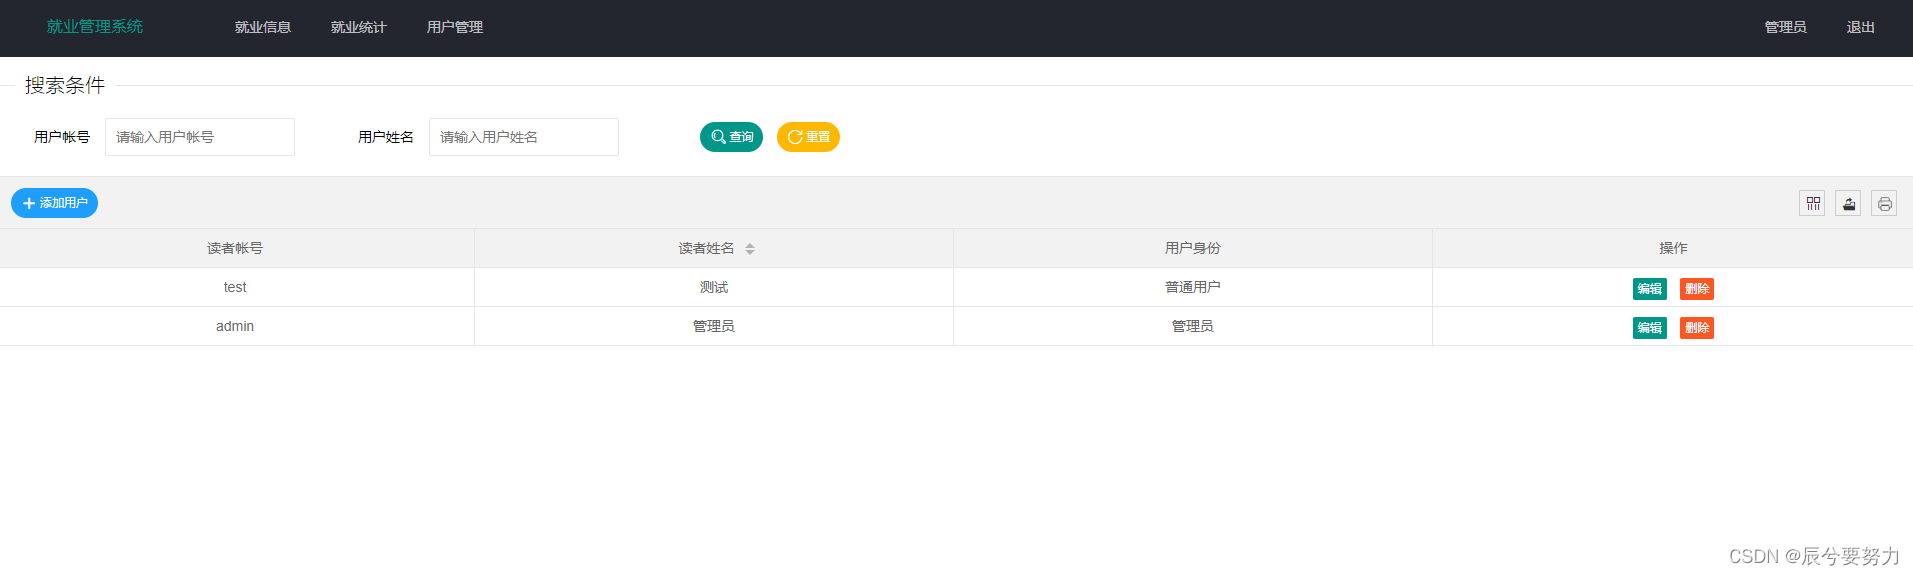
Task: Click the 用户身份 column header
Action: click(1192, 248)
